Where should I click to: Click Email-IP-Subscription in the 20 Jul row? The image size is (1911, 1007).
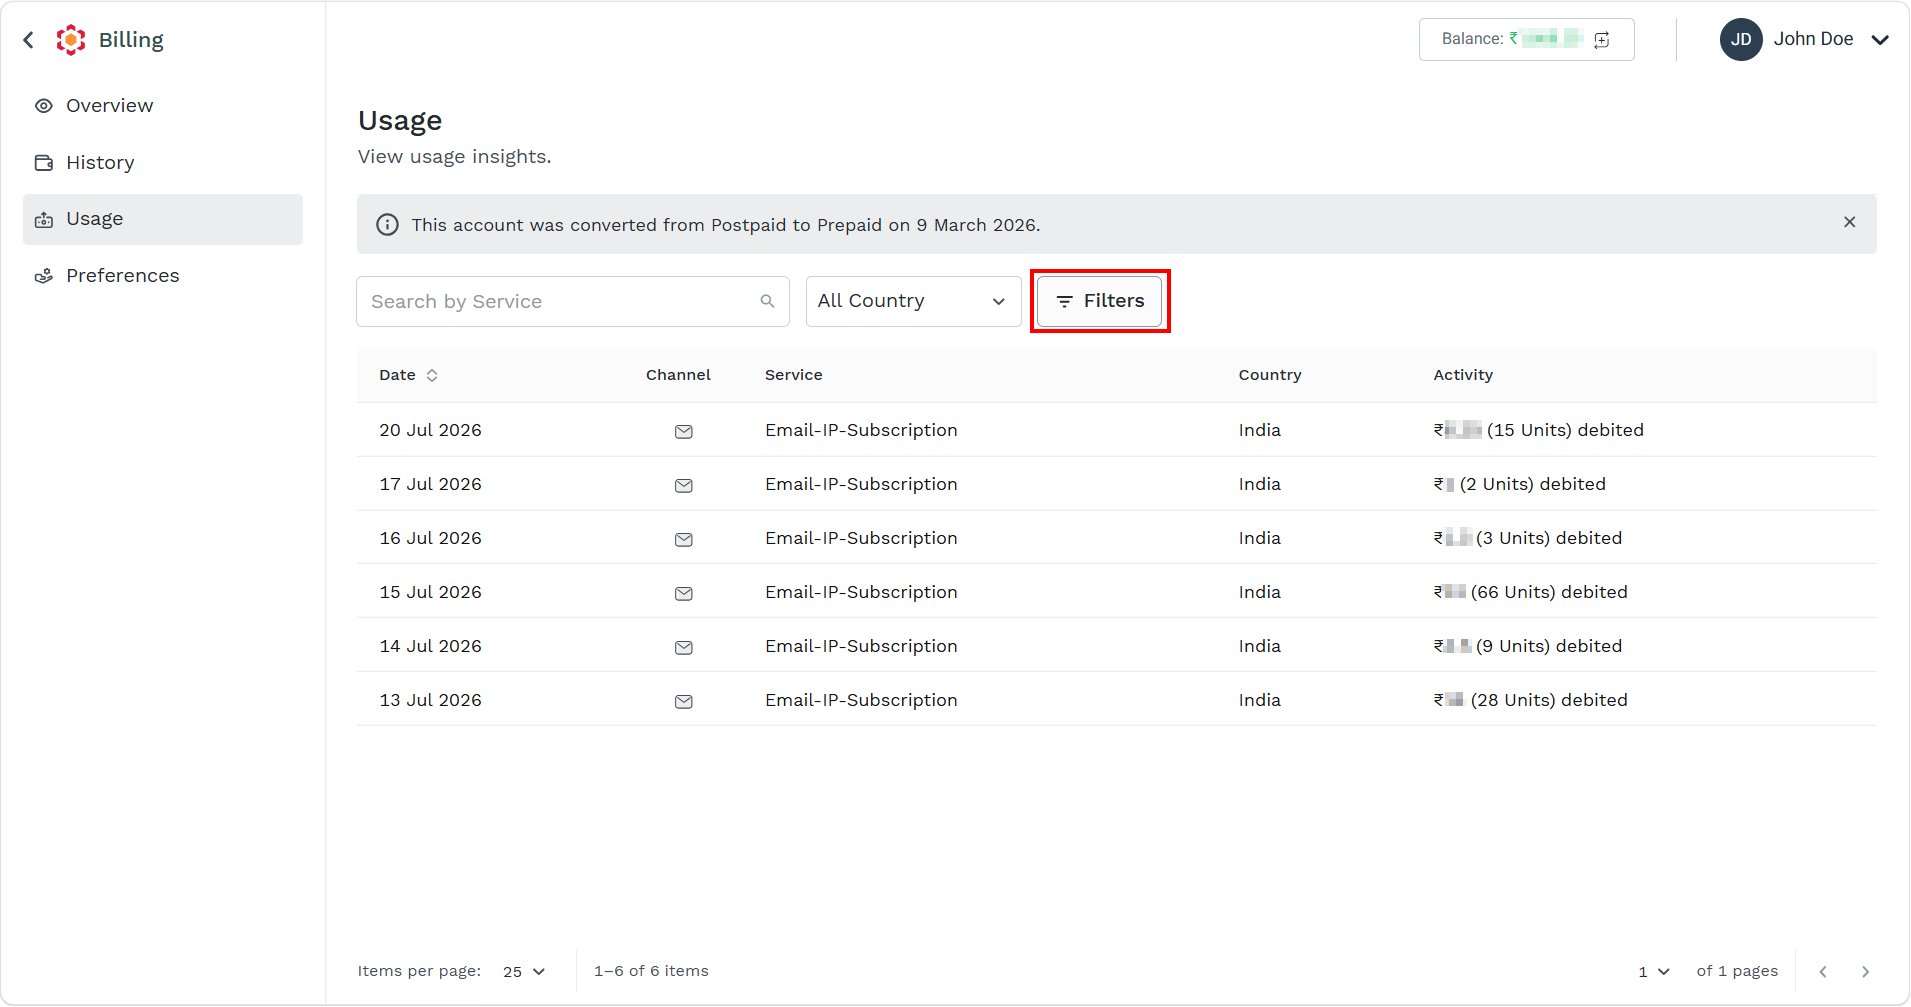click(861, 430)
